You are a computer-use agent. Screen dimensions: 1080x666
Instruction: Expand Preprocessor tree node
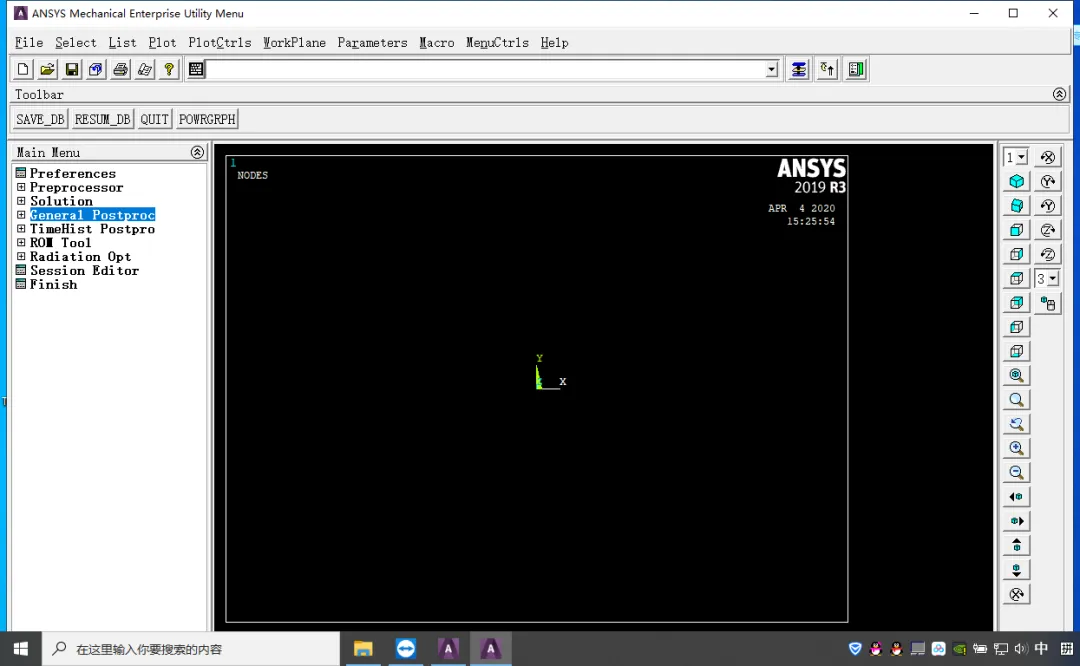21,187
